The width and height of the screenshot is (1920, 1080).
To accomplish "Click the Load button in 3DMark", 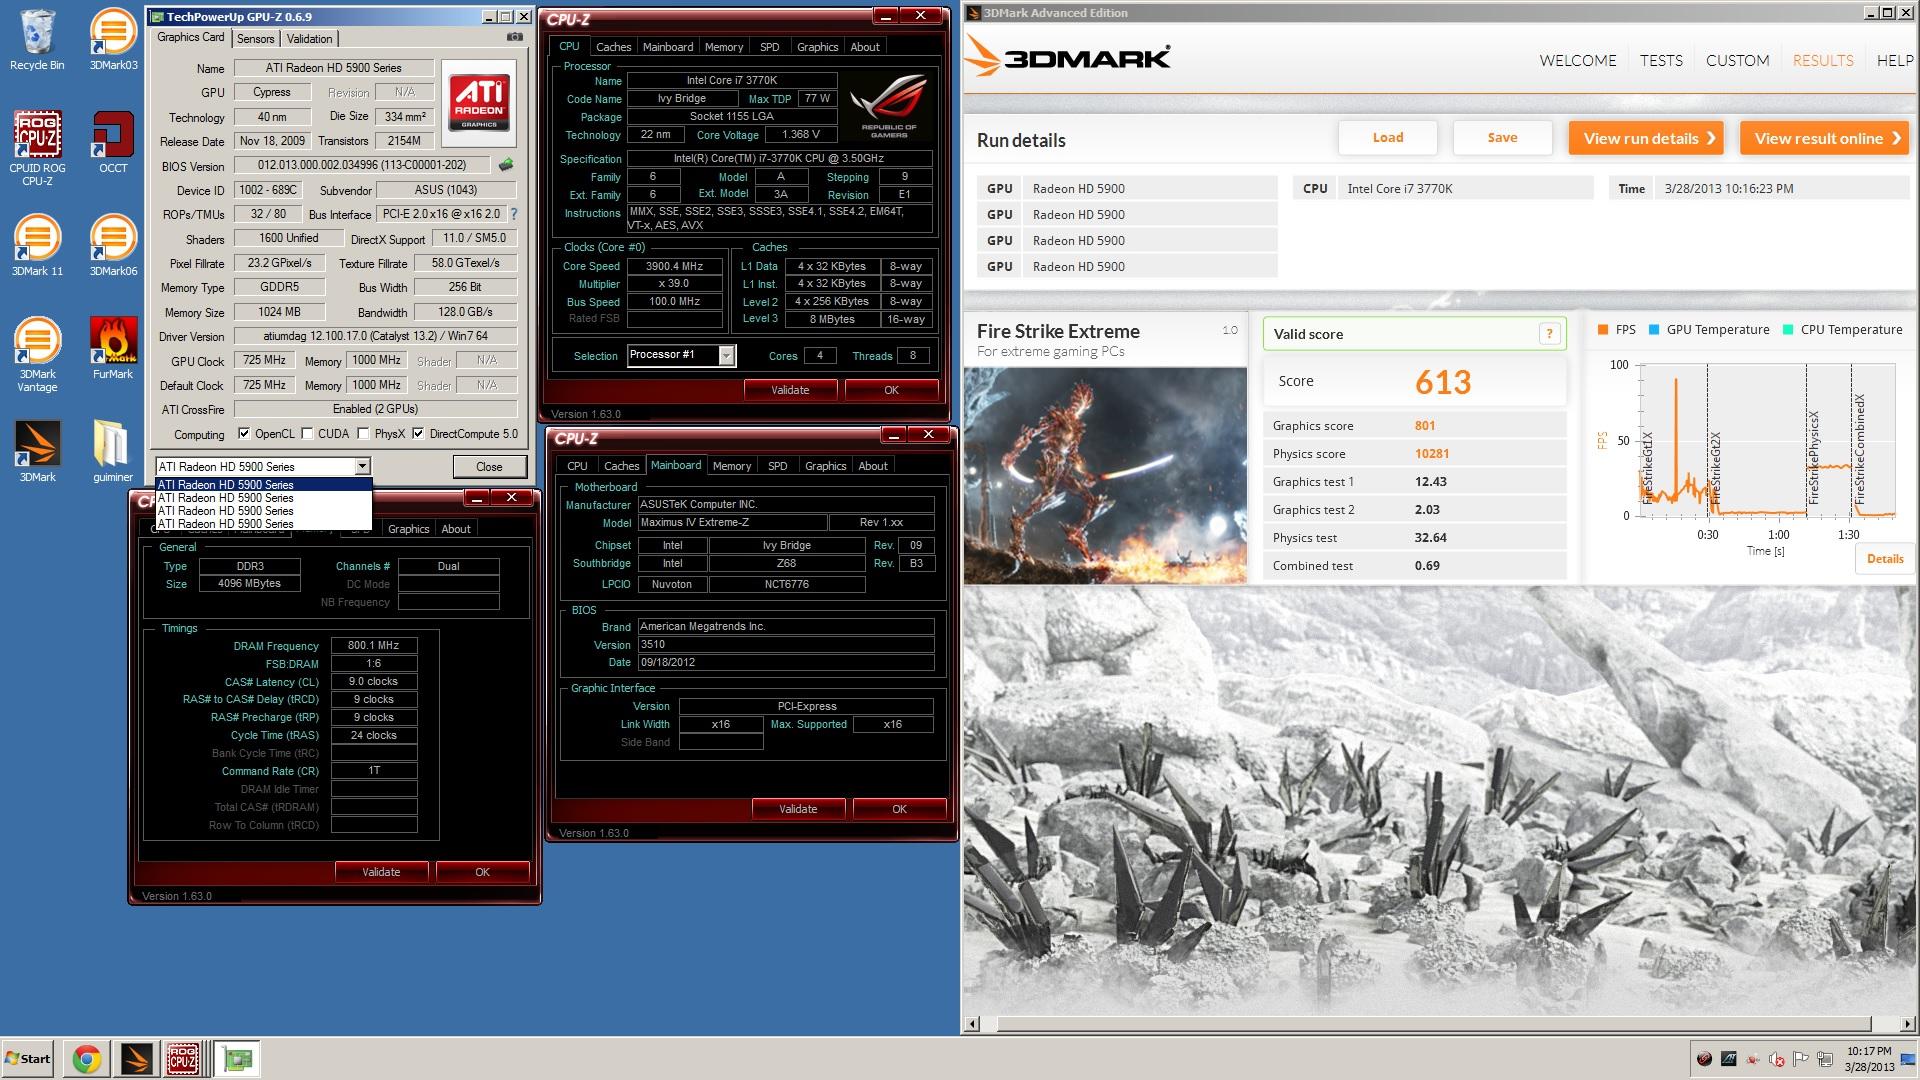I will coord(1388,138).
